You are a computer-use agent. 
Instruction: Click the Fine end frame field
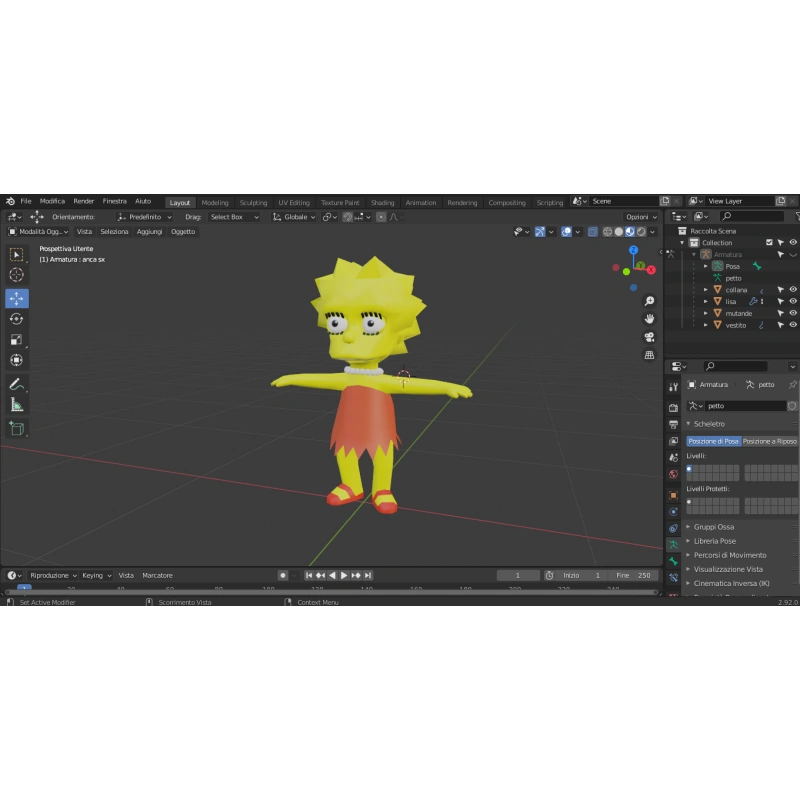coord(633,576)
